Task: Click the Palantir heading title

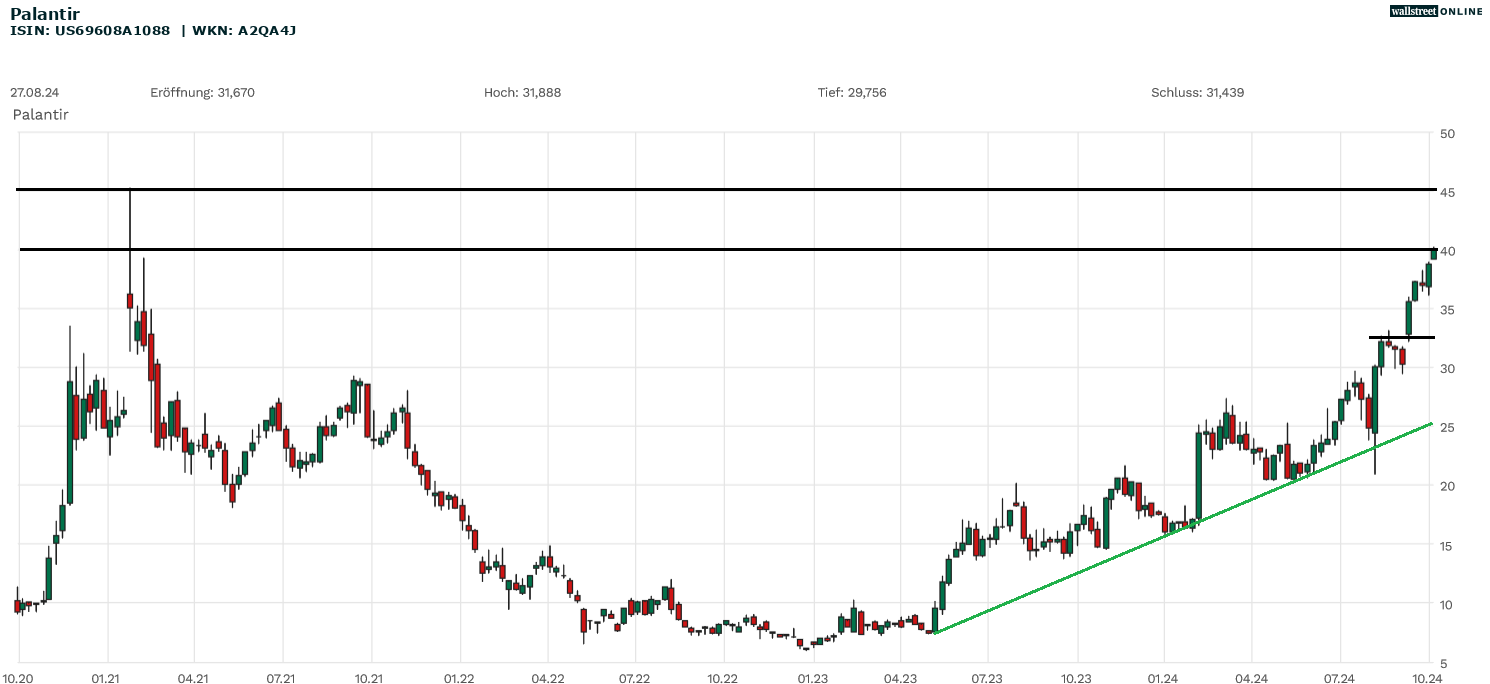Action: coord(45,13)
